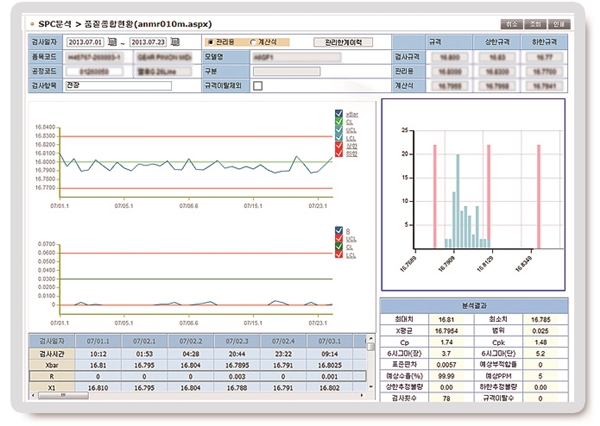Click the end date field 2013.07.23
This screenshot has height=426, width=600.
point(147,44)
